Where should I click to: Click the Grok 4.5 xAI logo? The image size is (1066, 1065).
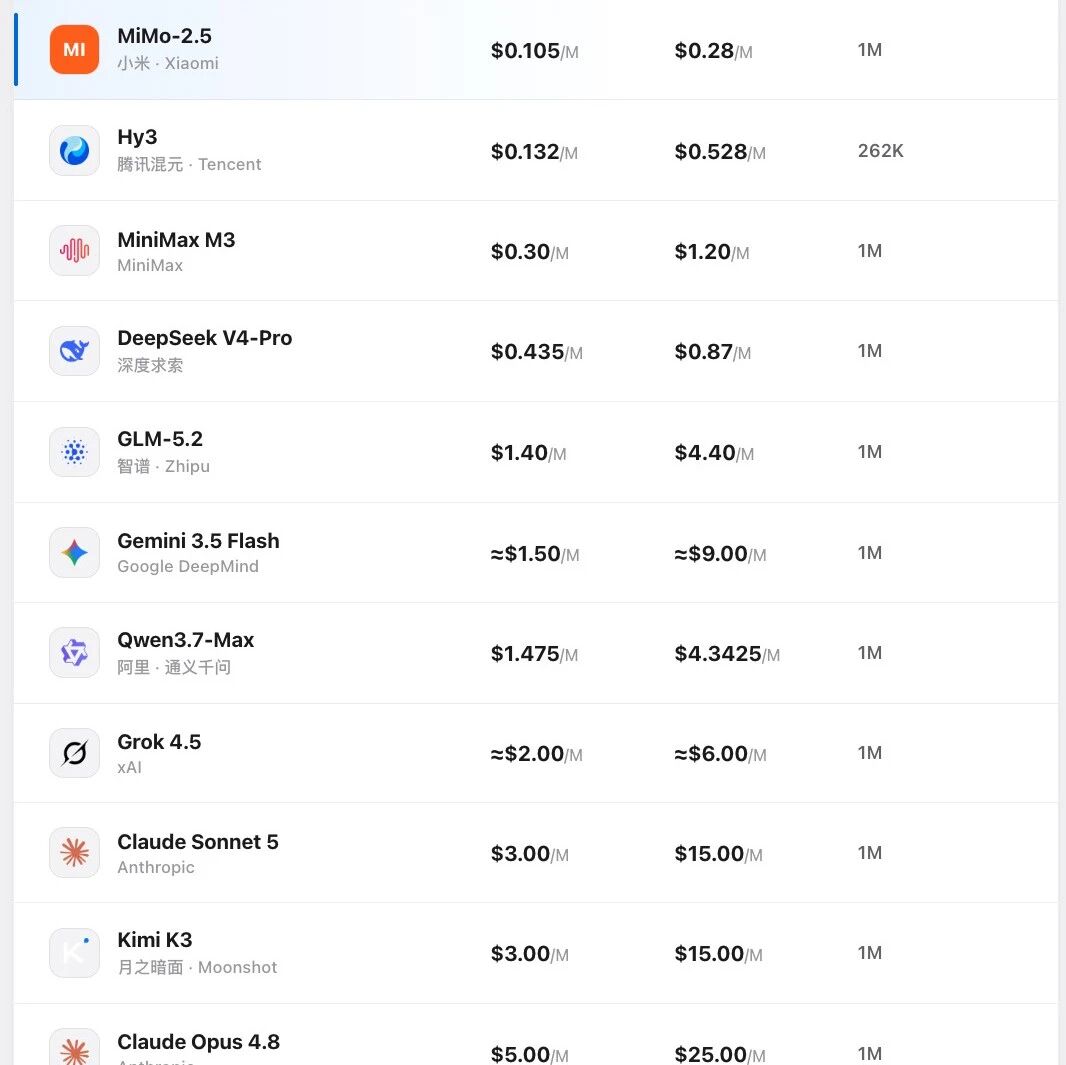(x=74, y=753)
